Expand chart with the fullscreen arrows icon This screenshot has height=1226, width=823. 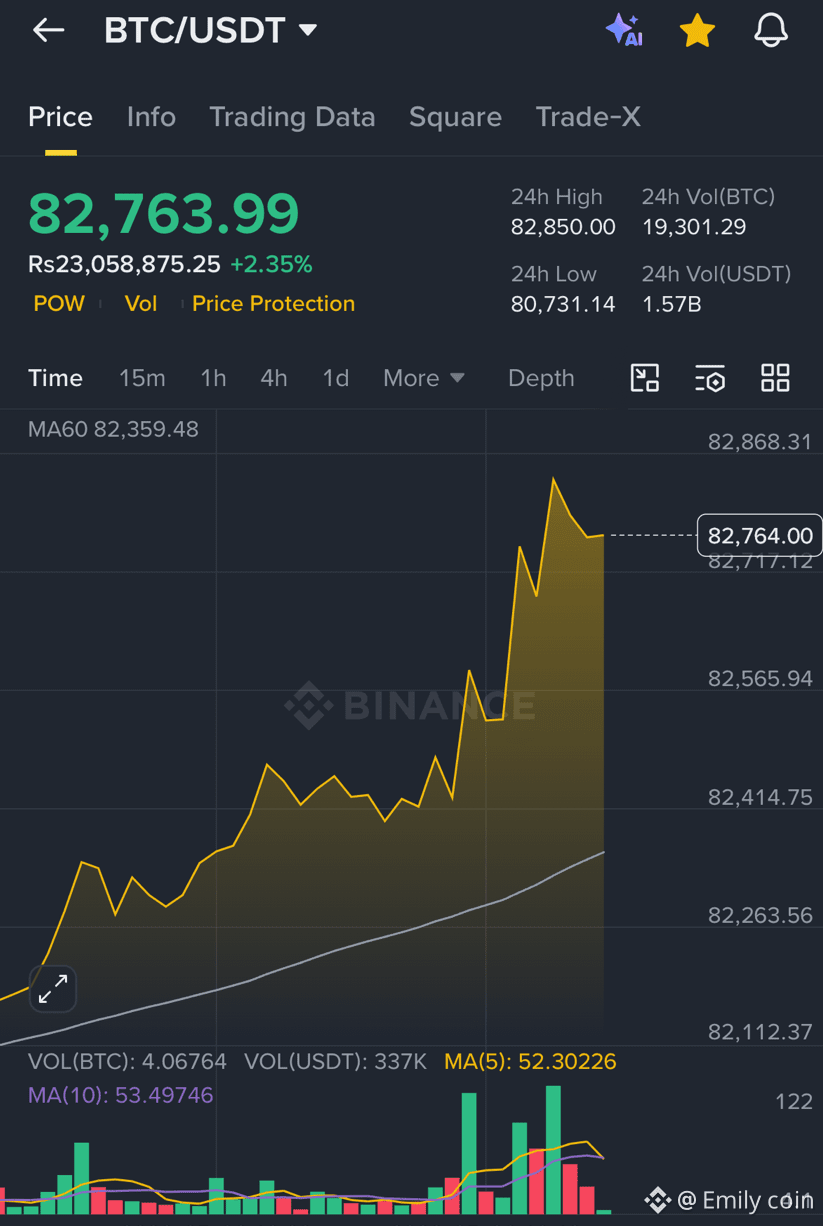[x=52, y=990]
